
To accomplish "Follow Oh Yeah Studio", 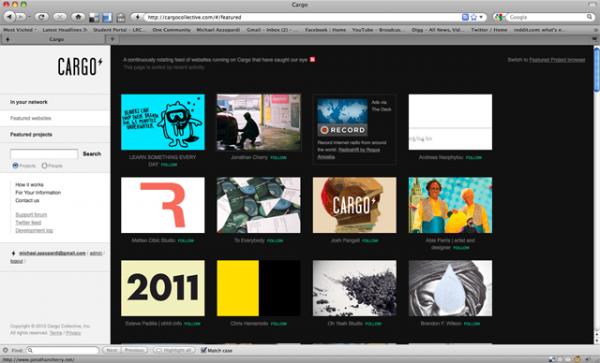I will point(373,324).
